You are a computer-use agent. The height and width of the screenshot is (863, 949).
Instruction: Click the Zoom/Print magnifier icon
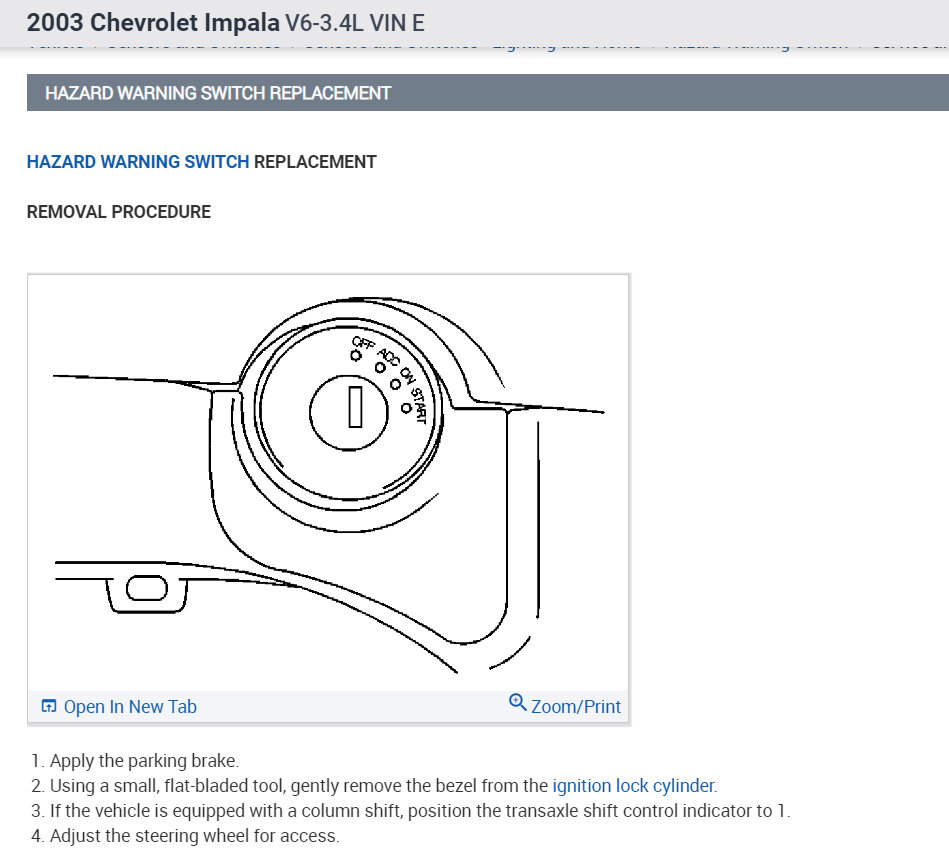tap(517, 702)
